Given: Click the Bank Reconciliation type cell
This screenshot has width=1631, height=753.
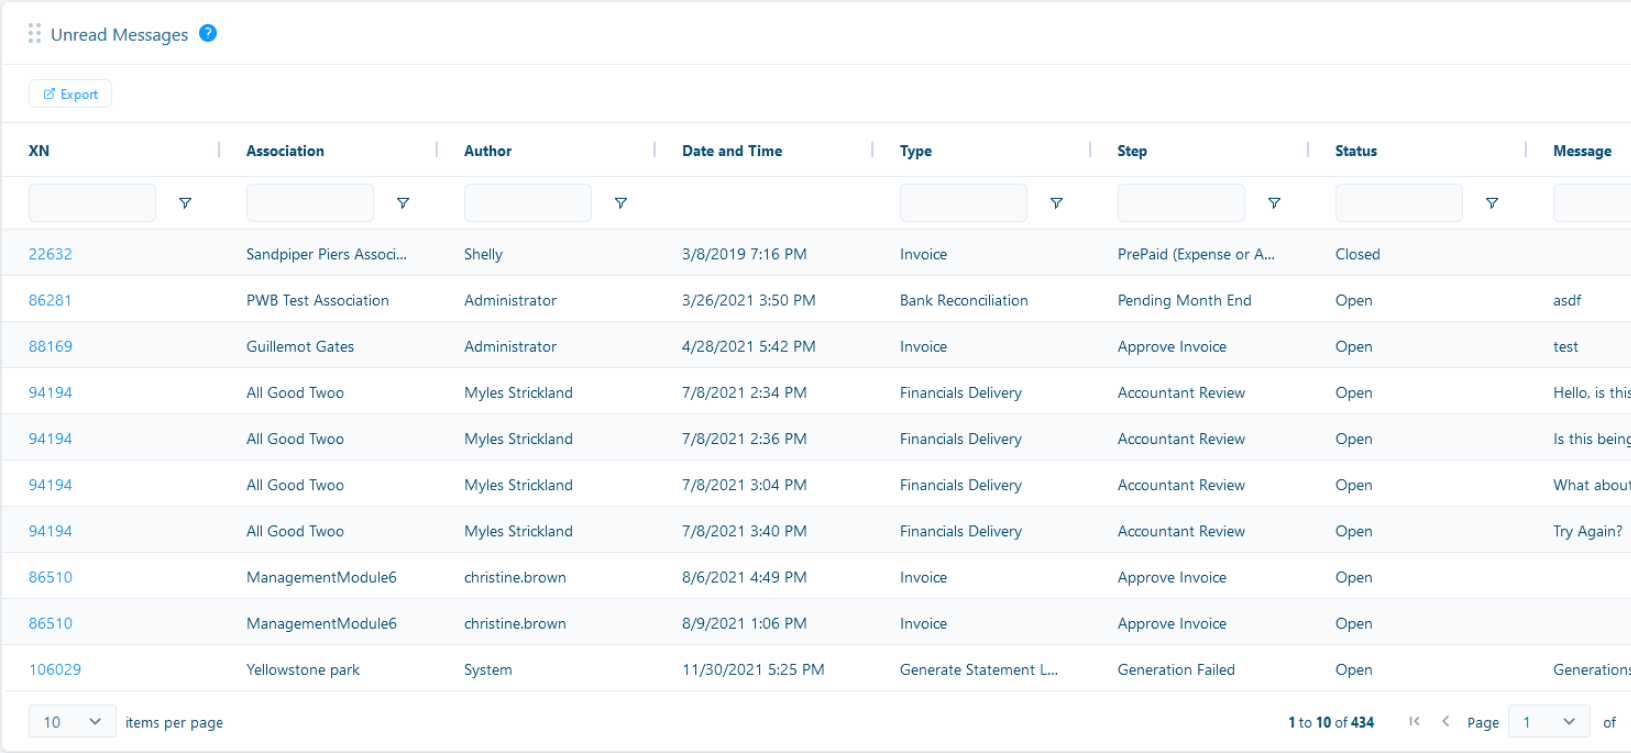Looking at the screenshot, I should point(964,300).
